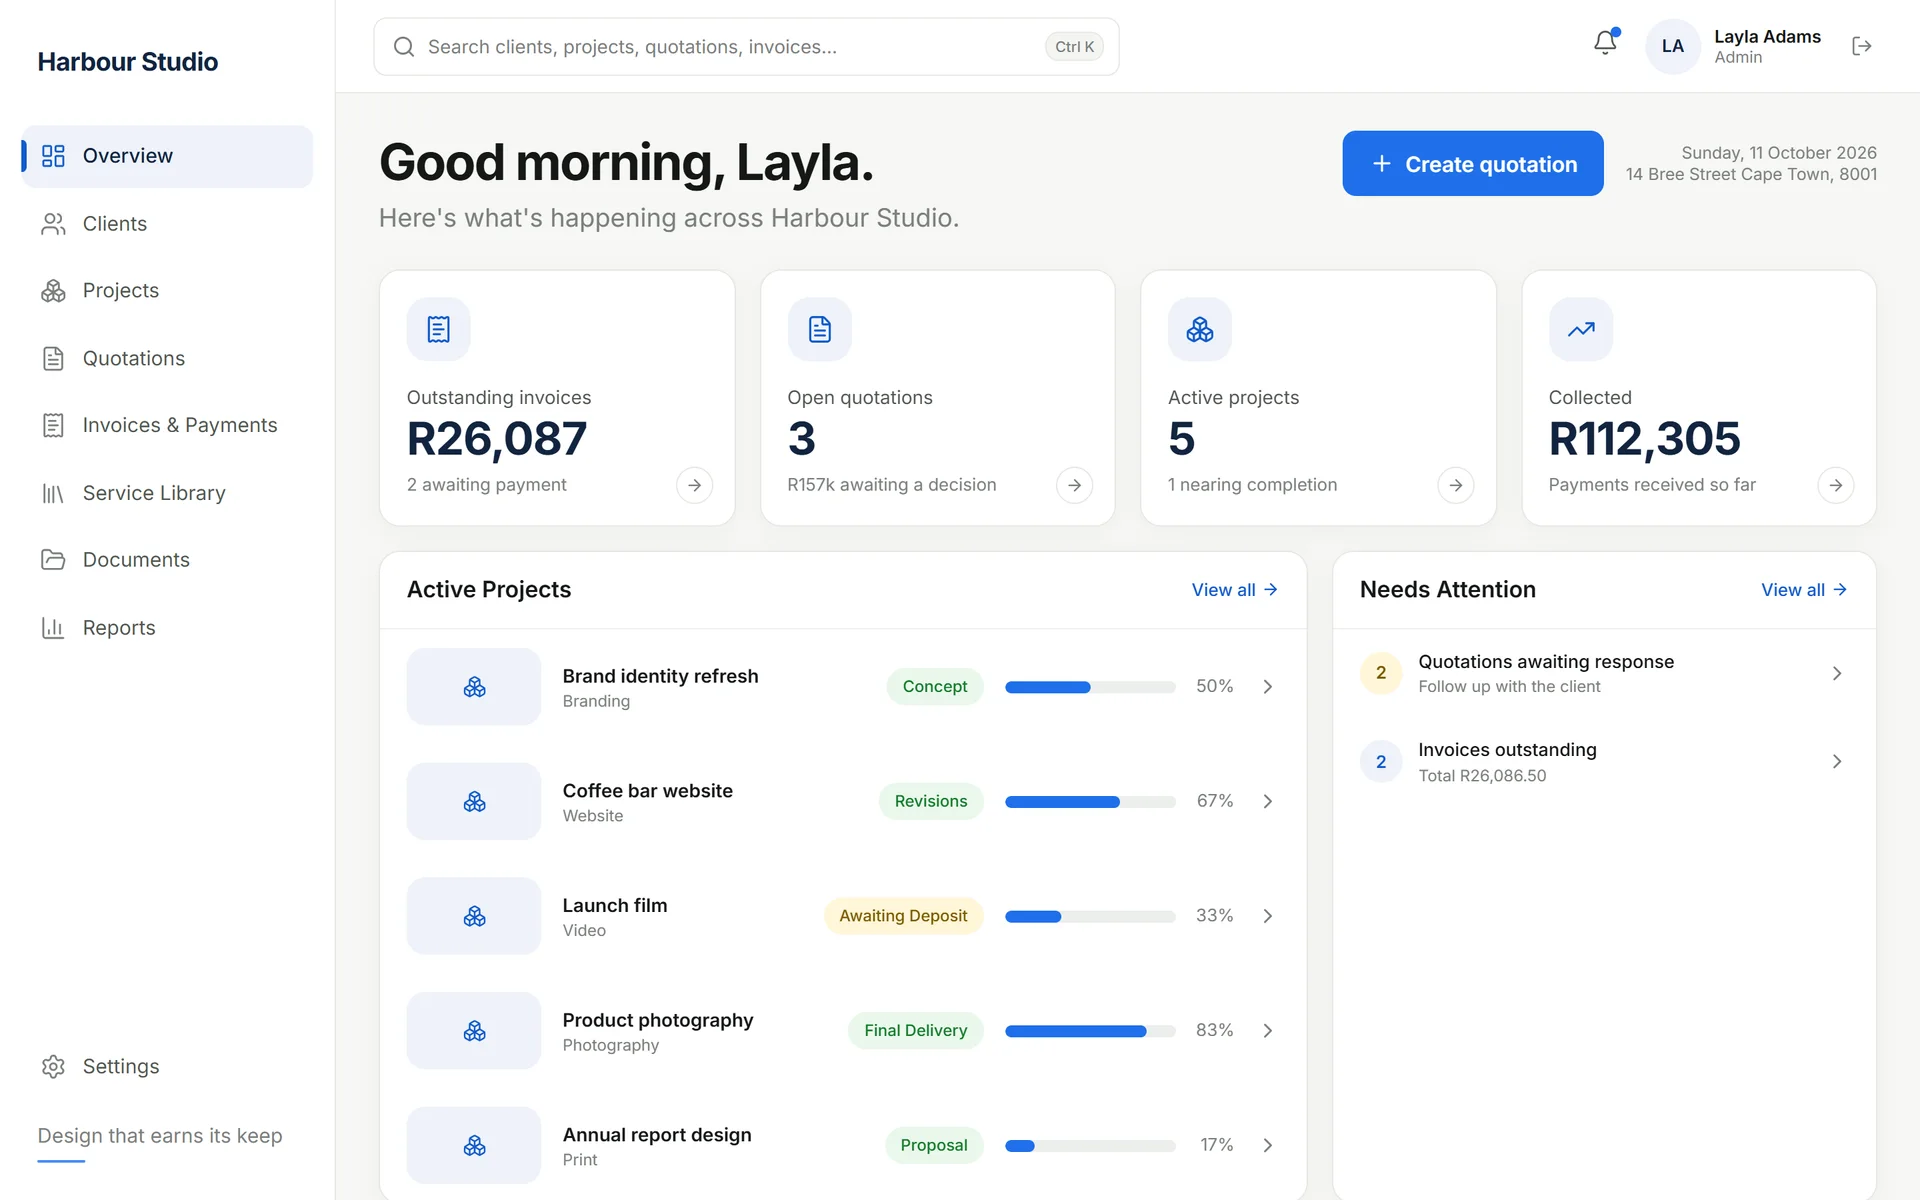Viewport: 1920px width, 1200px height.
Task: Open Projects in the sidebar
Action: pos(167,291)
